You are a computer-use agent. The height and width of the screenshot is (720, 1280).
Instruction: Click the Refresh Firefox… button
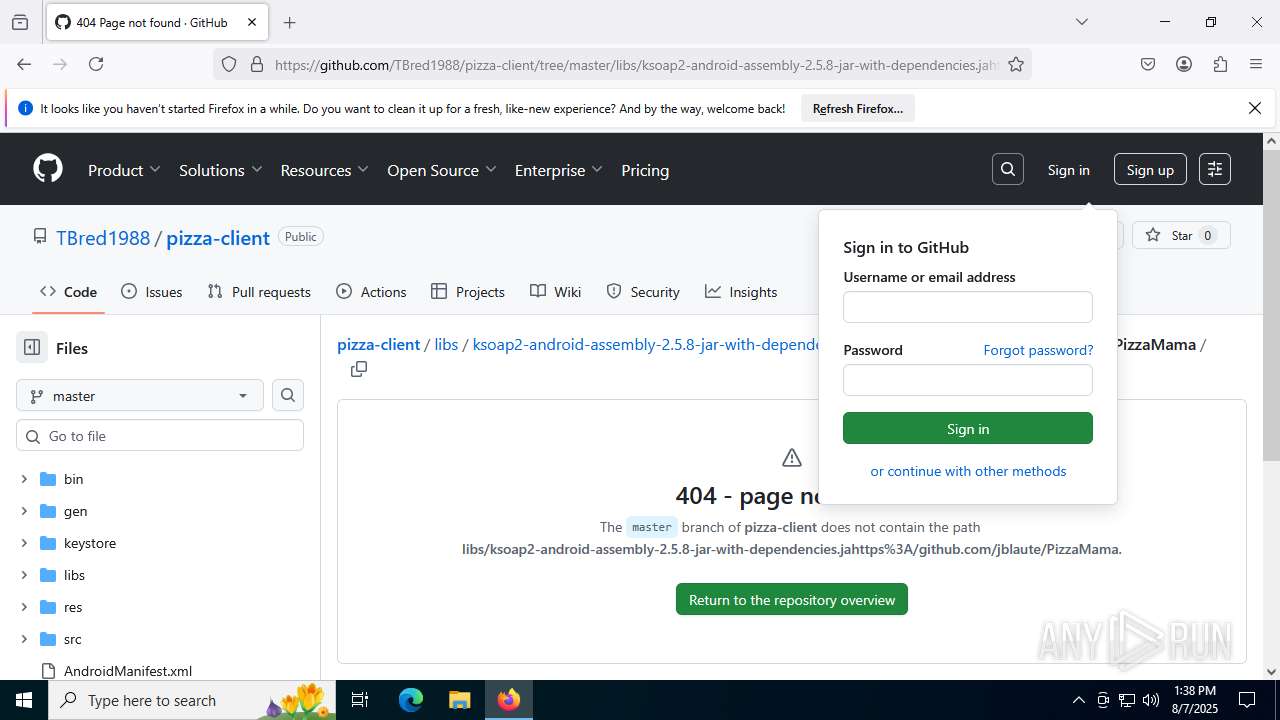pyautogui.click(x=858, y=108)
